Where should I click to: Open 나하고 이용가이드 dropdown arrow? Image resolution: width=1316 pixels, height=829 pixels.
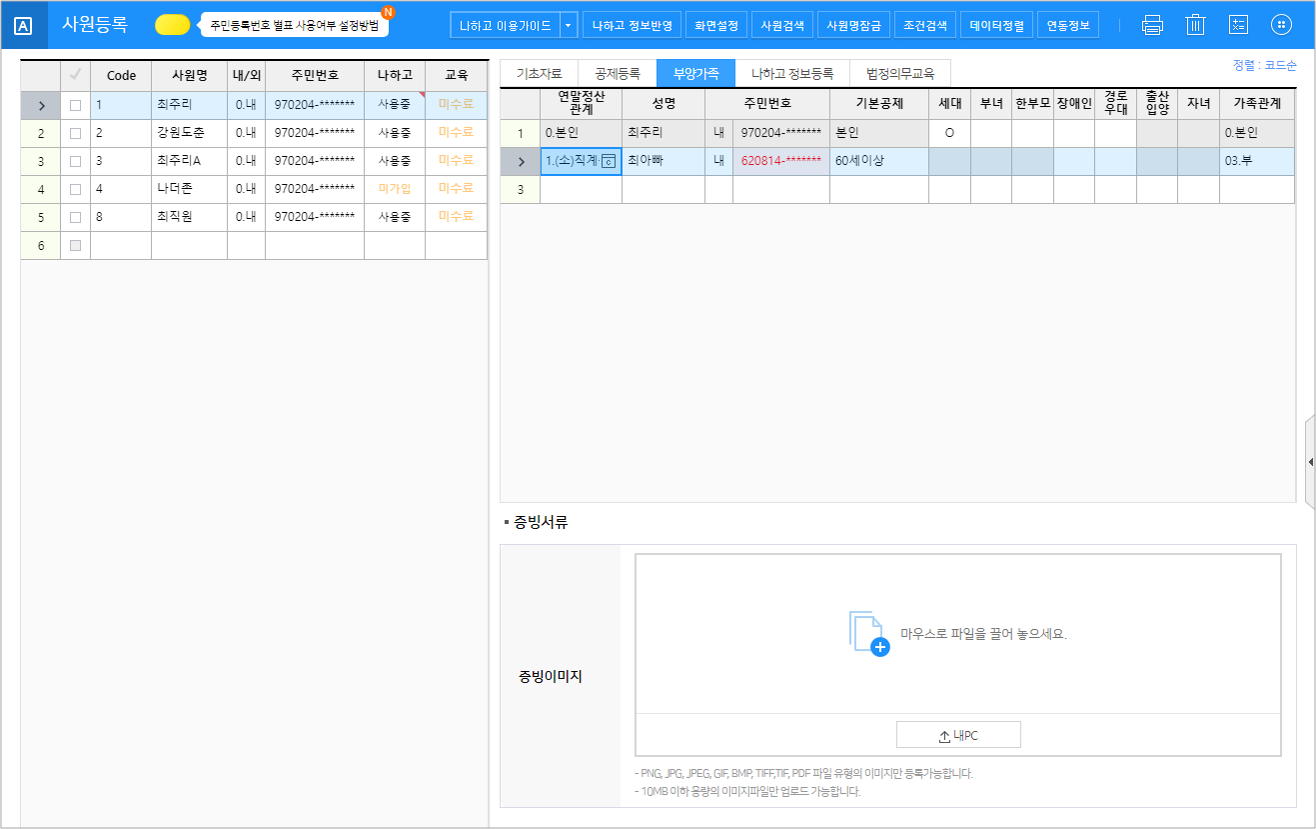click(569, 25)
